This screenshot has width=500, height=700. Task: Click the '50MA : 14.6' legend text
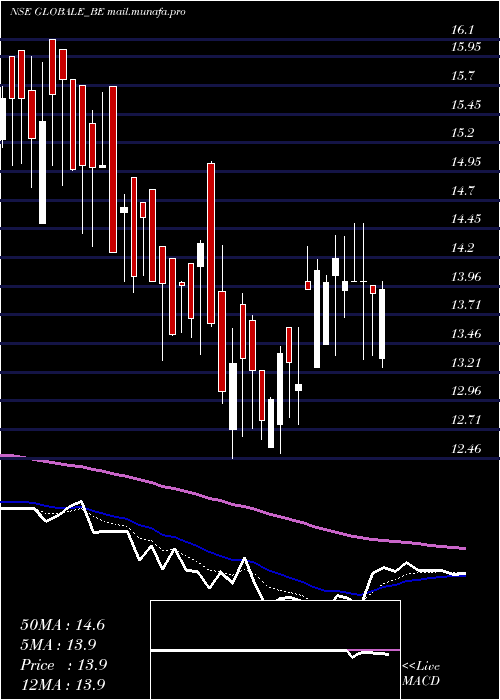(x=62, y=625)
